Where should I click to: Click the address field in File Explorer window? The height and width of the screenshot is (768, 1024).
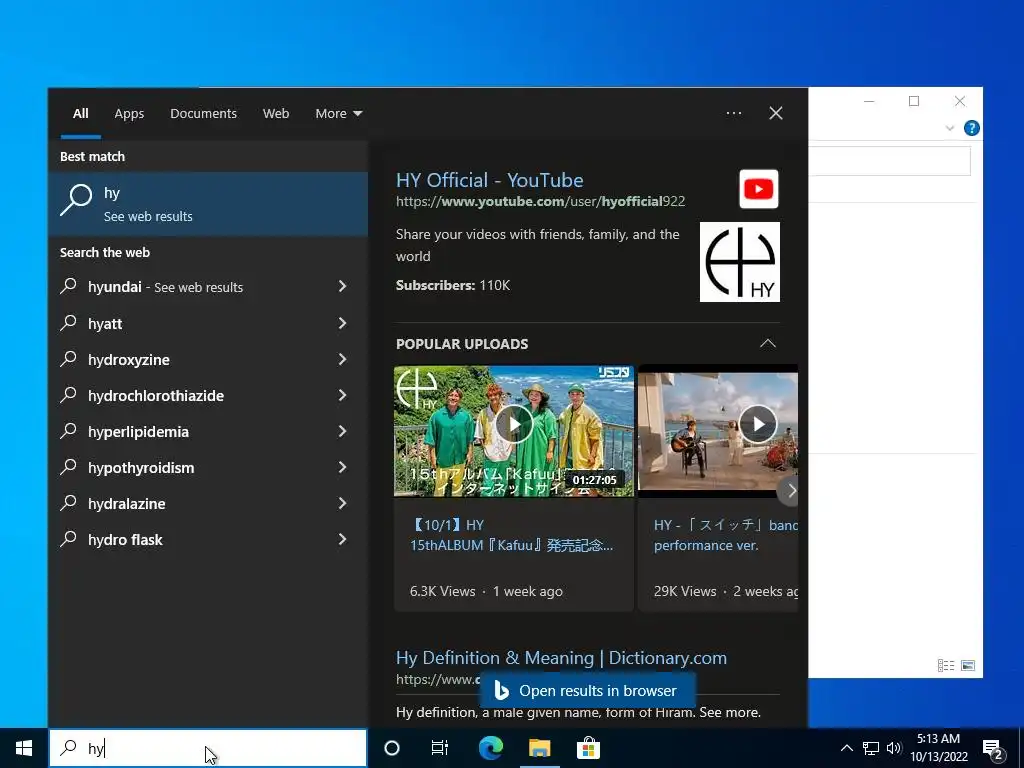click(889, 161)
